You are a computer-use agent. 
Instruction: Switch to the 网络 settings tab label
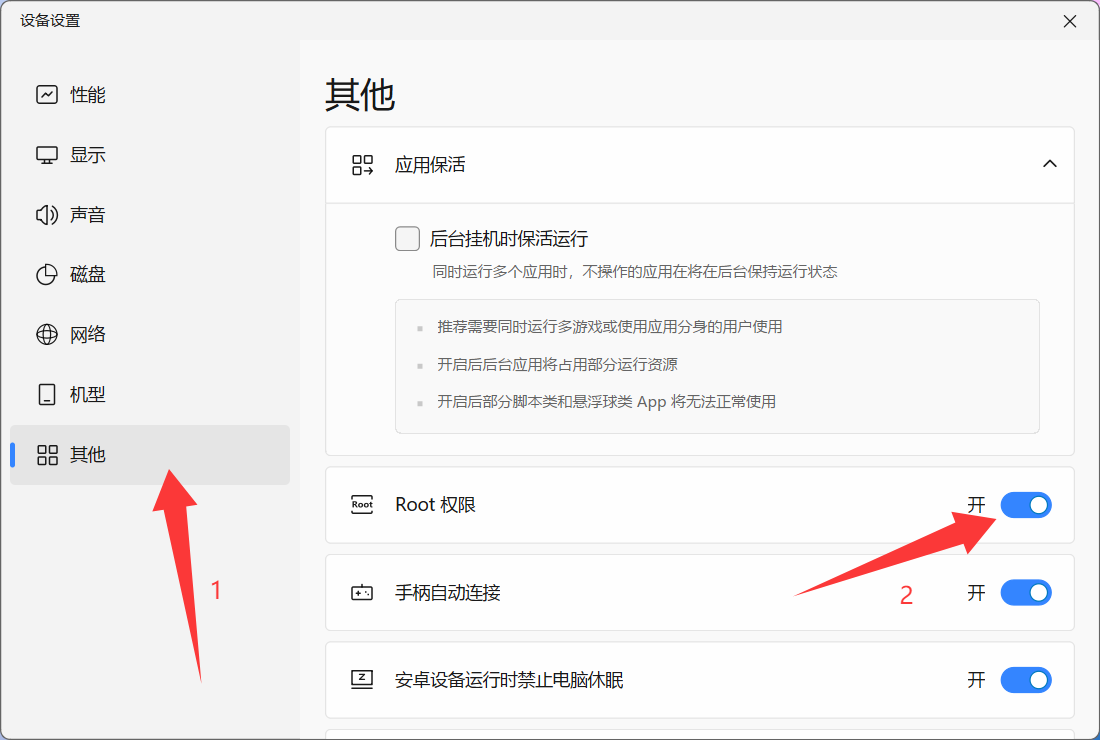pyautogui.click(x=88, y=335)
